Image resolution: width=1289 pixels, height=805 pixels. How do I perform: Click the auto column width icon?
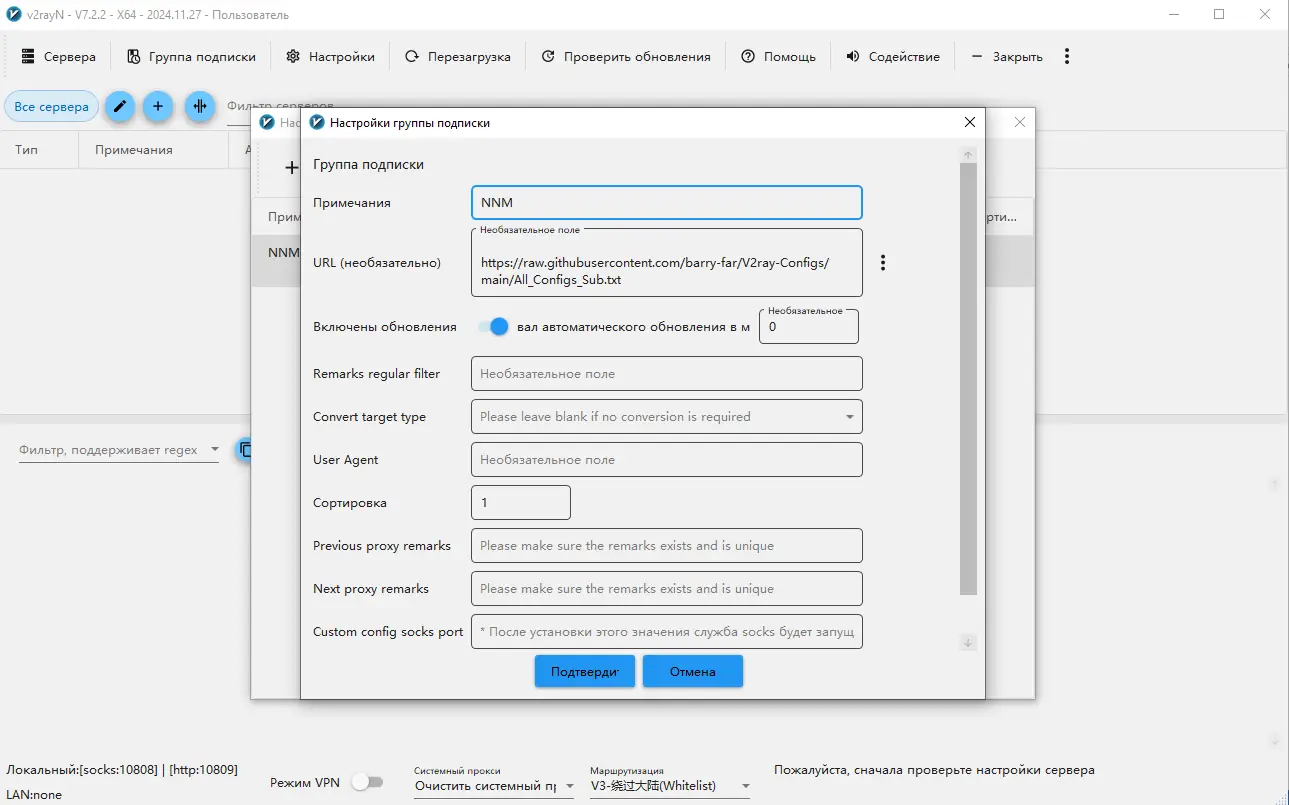tap(200, 106)
